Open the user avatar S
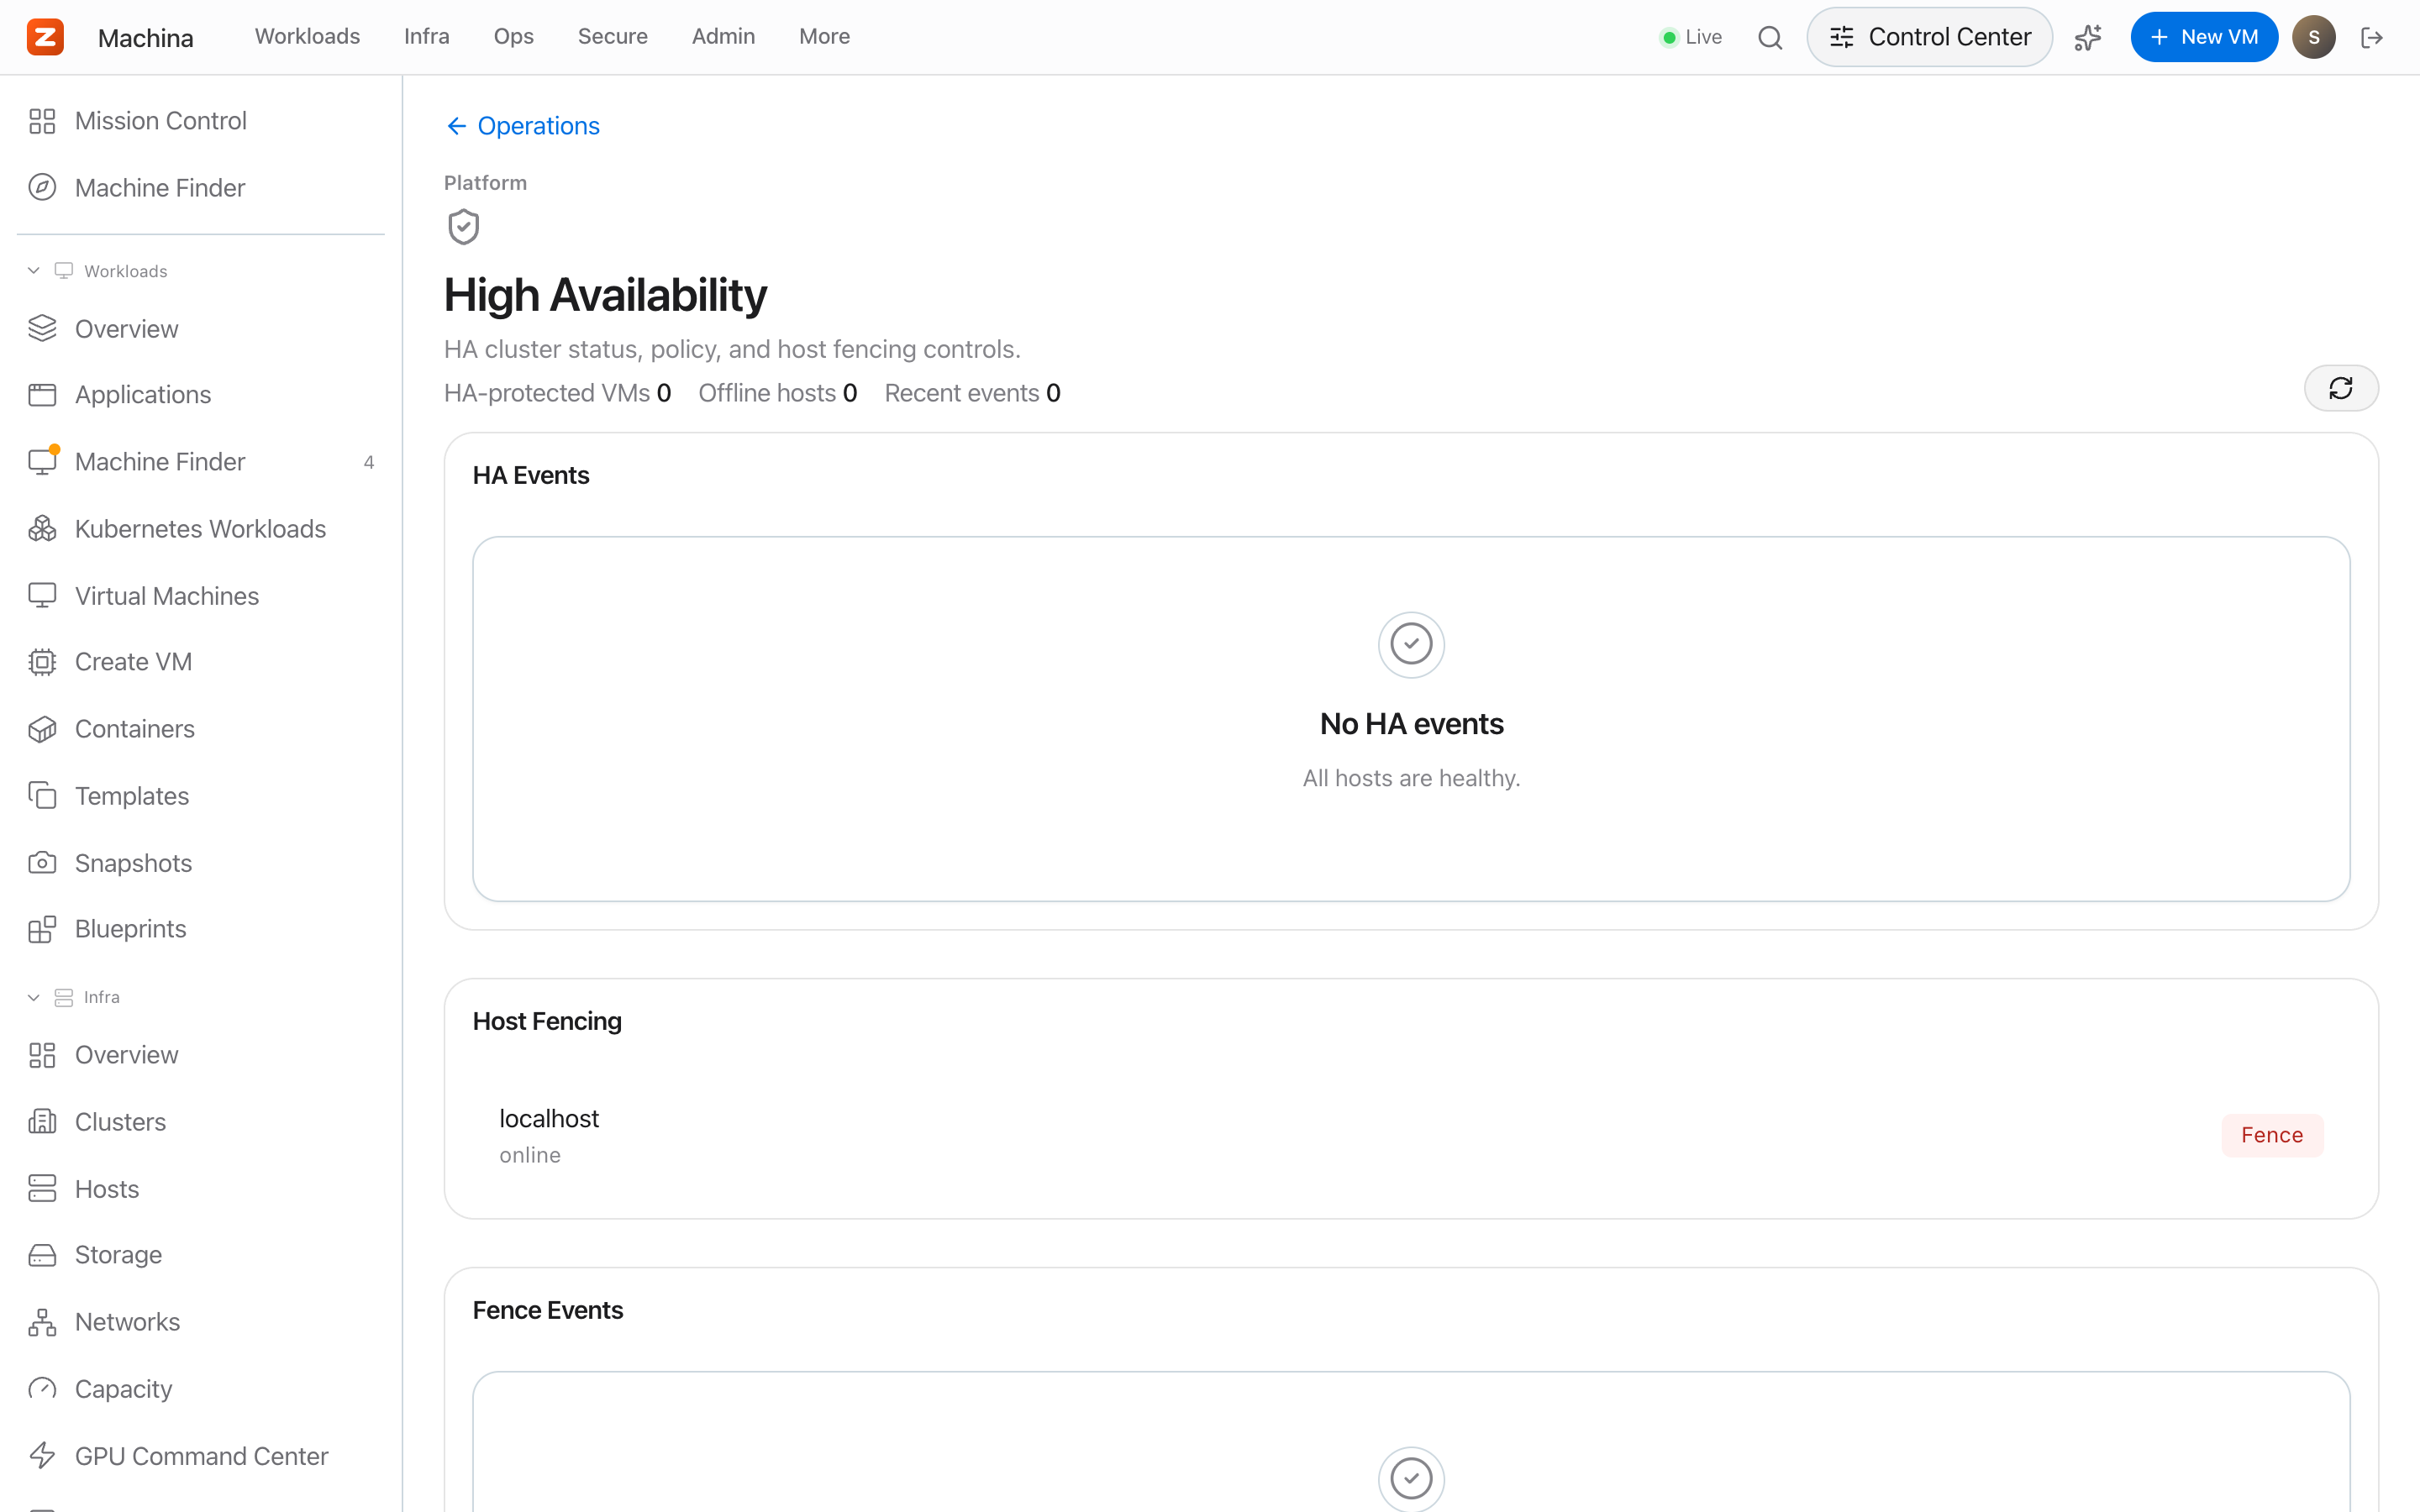This screenshot has height=1512, width=2420. coord(2313,37)
